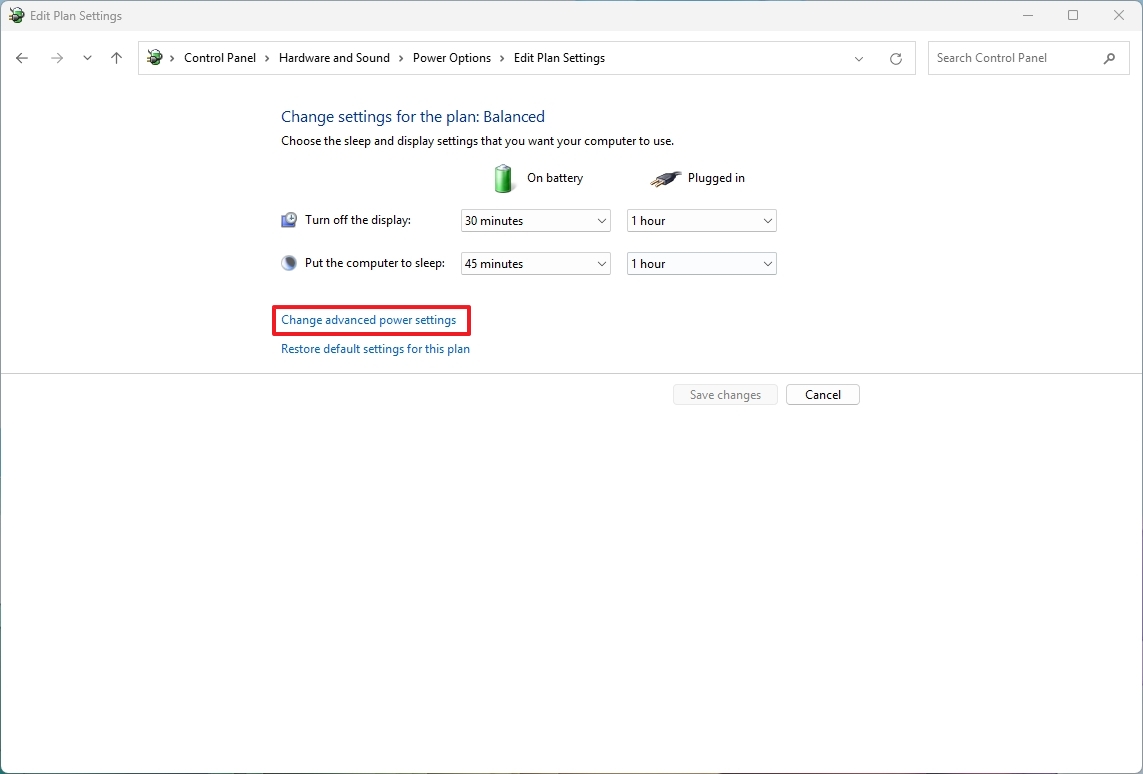Viewport: 1143px width, 774px height.
Task: Click the 'Put the computer to sleep:' label
Action: pyautogui.click(x=375, y=263)
